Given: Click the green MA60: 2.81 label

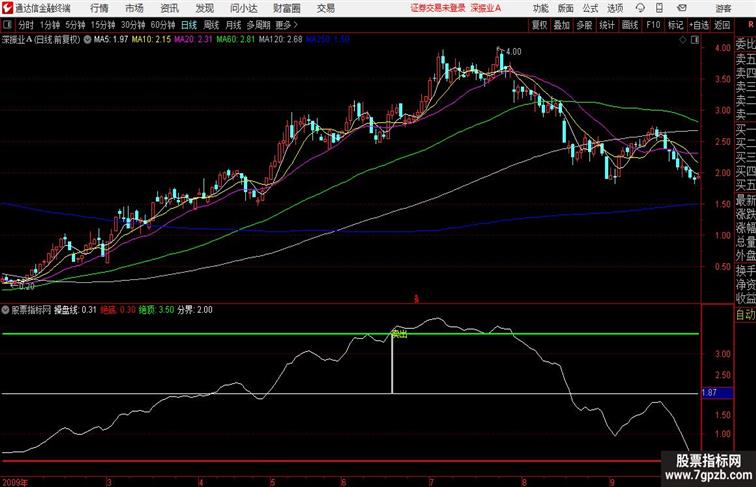Looking at the screenshot, I should 236,40.
